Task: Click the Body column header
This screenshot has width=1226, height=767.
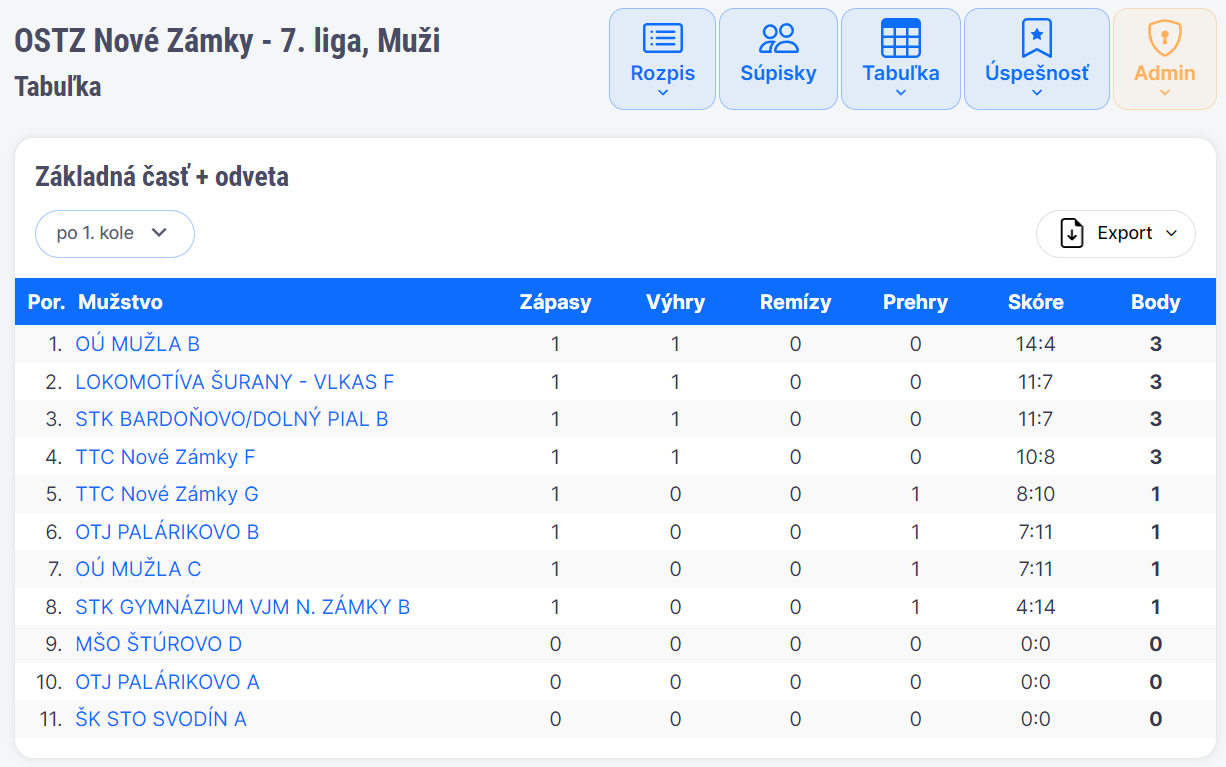Action: [x=1156, y=302]
